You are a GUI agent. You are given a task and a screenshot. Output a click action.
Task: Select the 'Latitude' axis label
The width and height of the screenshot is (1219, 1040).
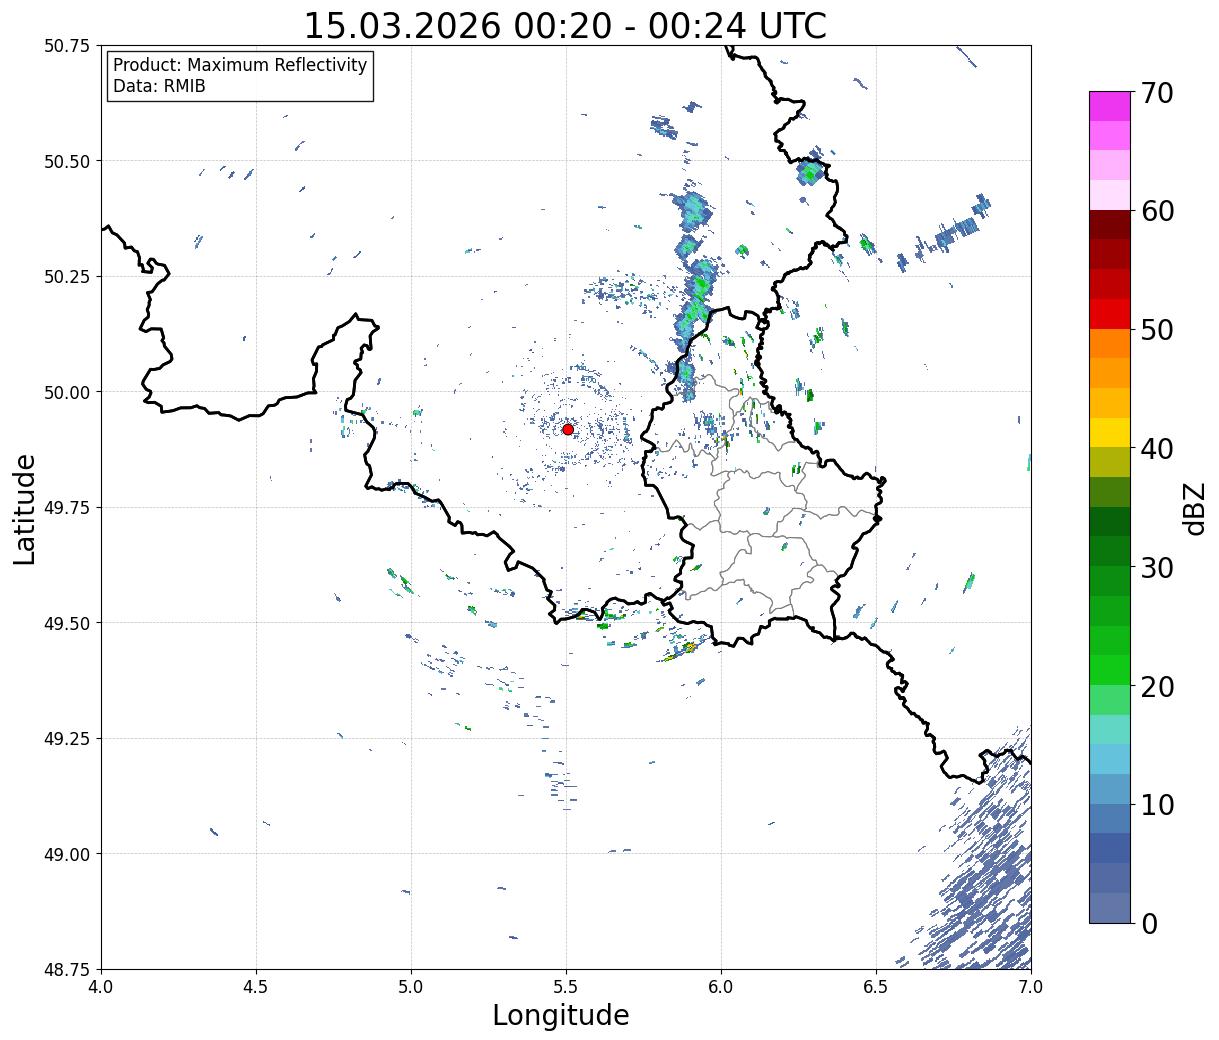click(x=25, y=509)
